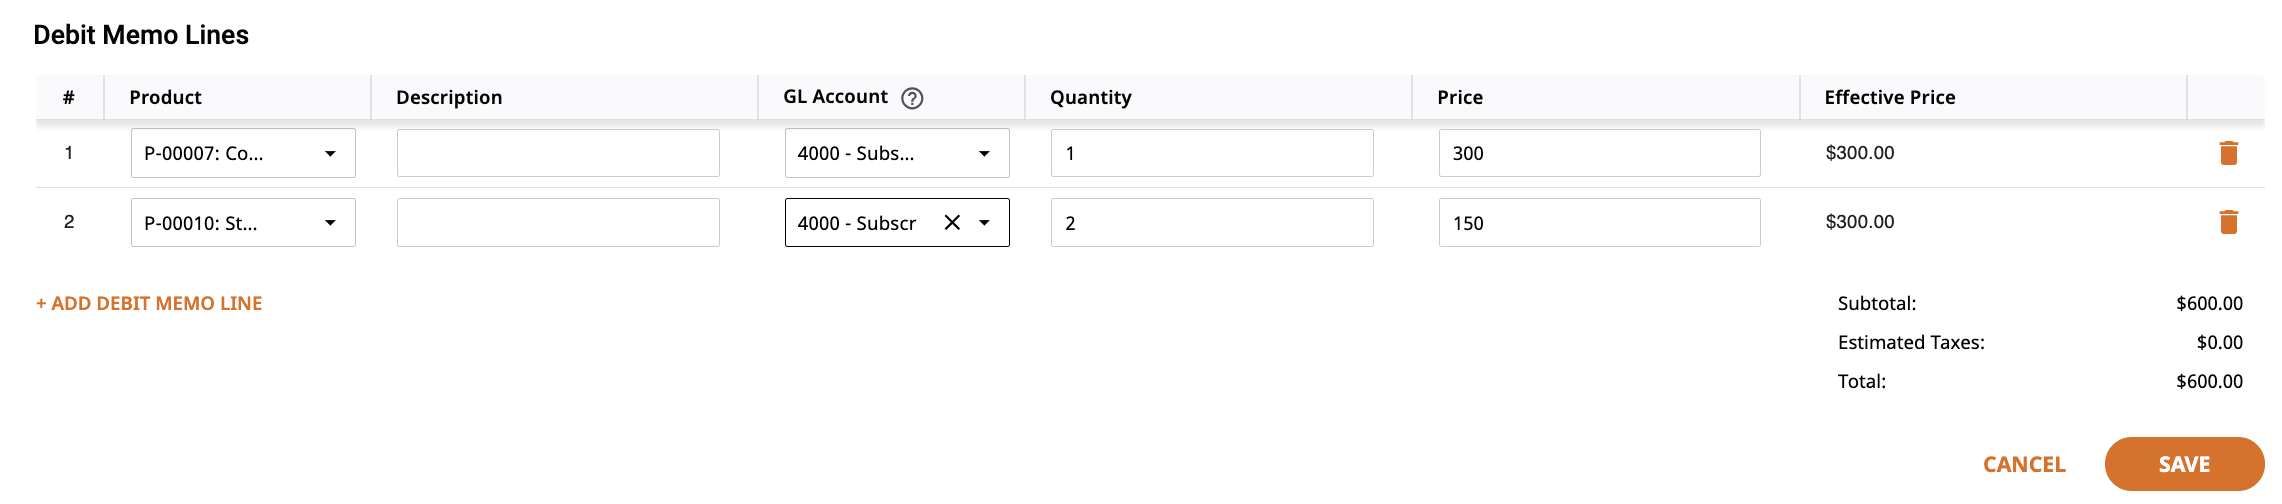Click the Effective Price column header

(x=1890, y=97)
